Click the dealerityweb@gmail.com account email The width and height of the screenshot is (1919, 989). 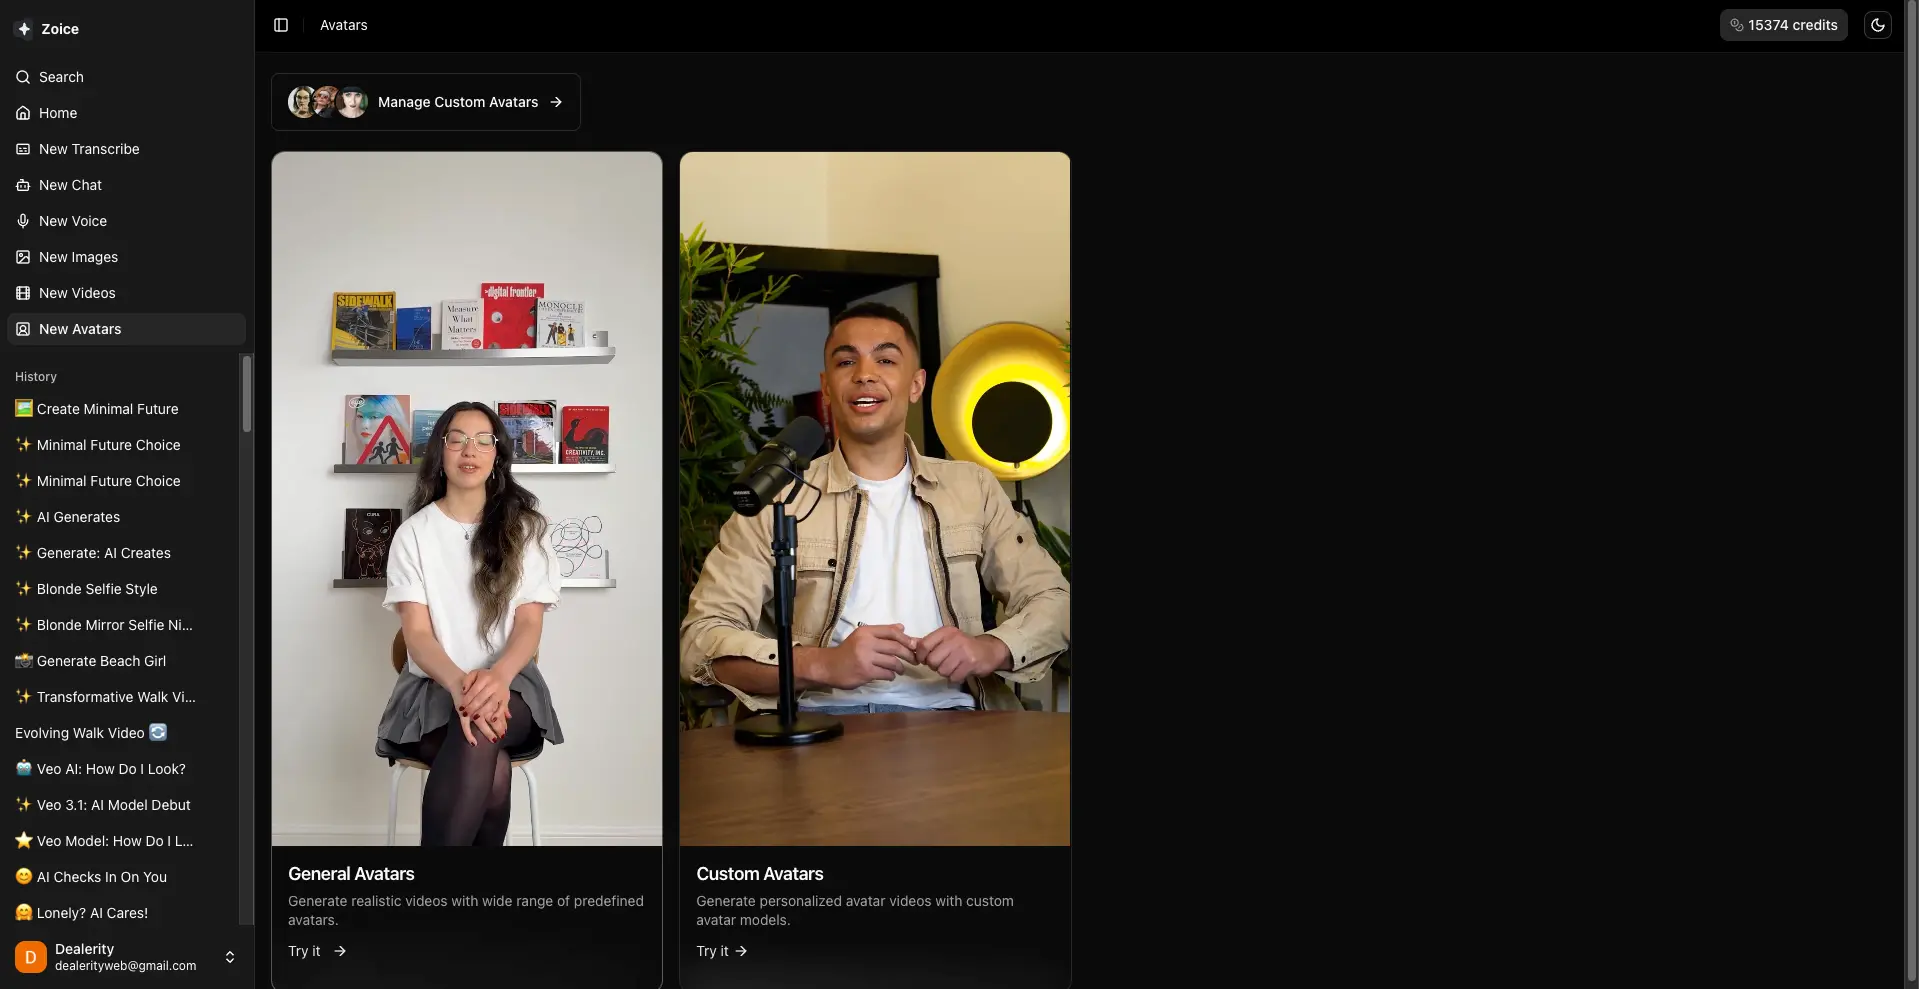coord(126,966)
